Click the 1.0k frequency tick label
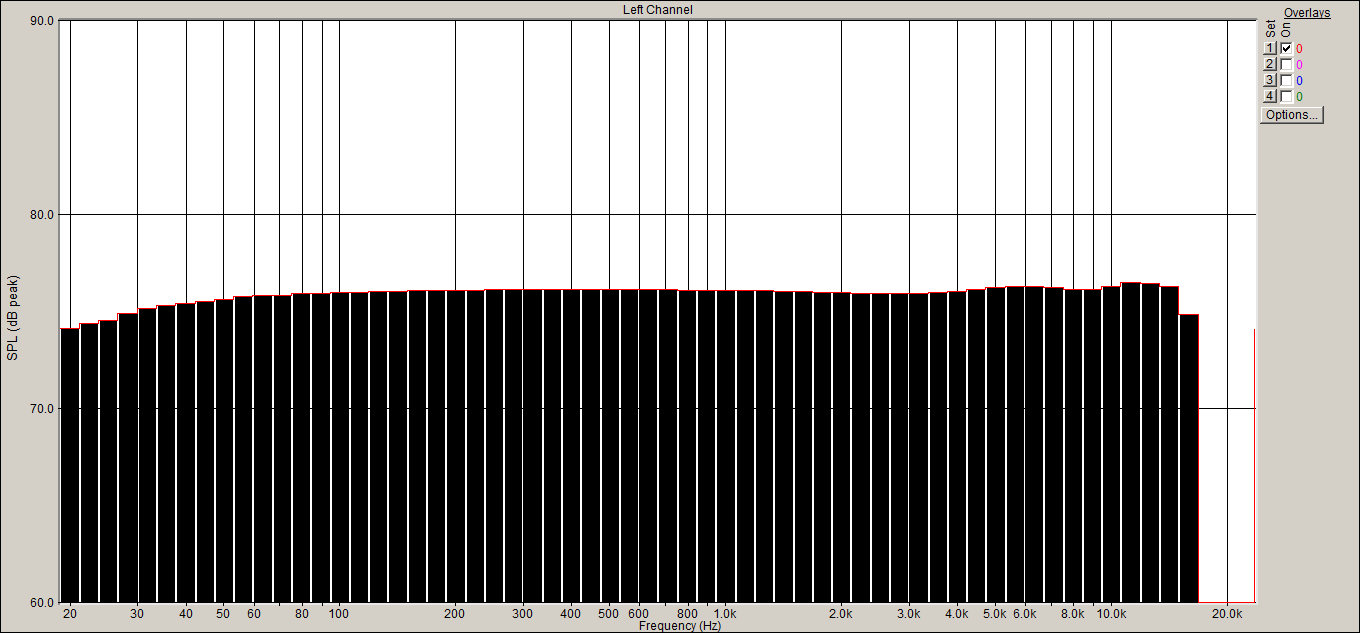The height and width of the screenshot is (633, 1360). tap(725, 613)
